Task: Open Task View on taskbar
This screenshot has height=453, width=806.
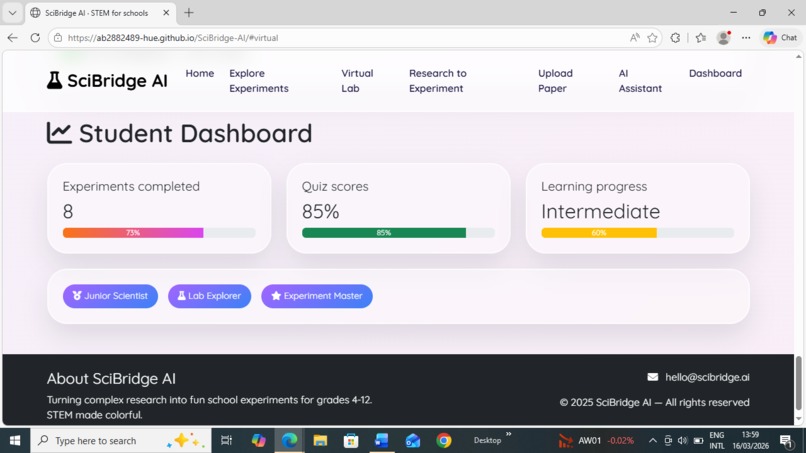Action: (x=226, y=441)
